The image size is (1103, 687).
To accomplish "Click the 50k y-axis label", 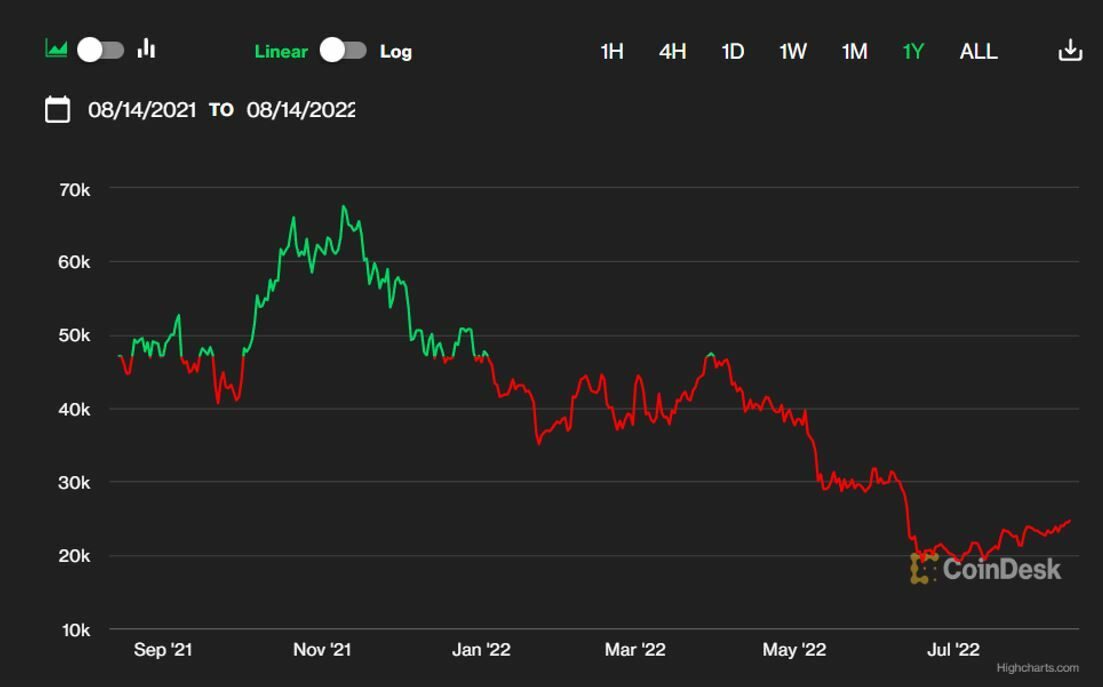I will [x=75, y=335].
